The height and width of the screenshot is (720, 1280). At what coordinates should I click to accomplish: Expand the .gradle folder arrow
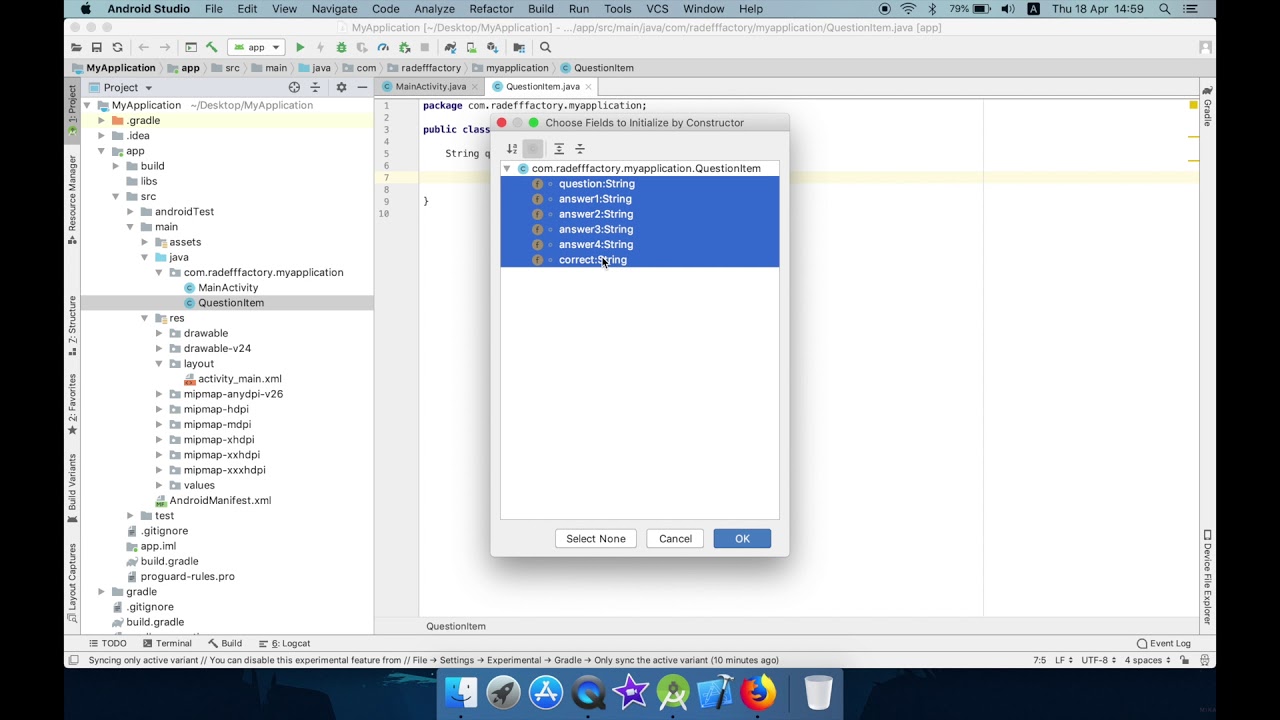pyautogui.click(x=101, y=121)
